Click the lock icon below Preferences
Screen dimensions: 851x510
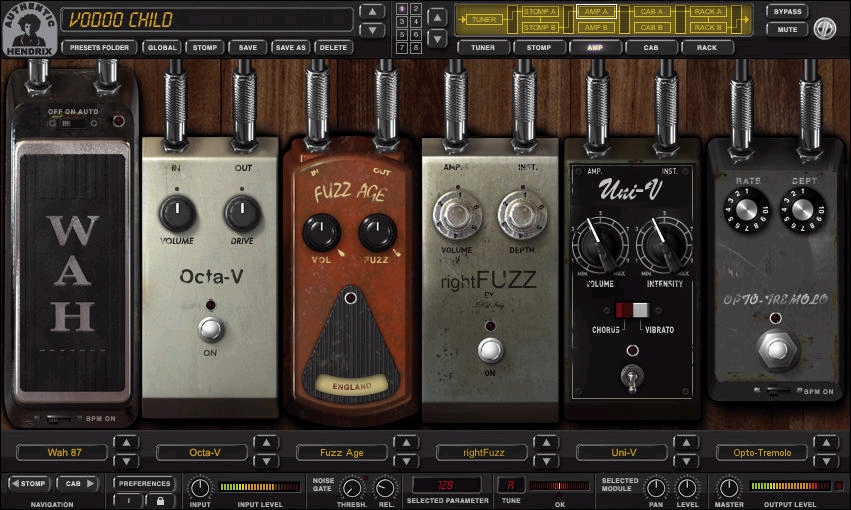[160, 501]
